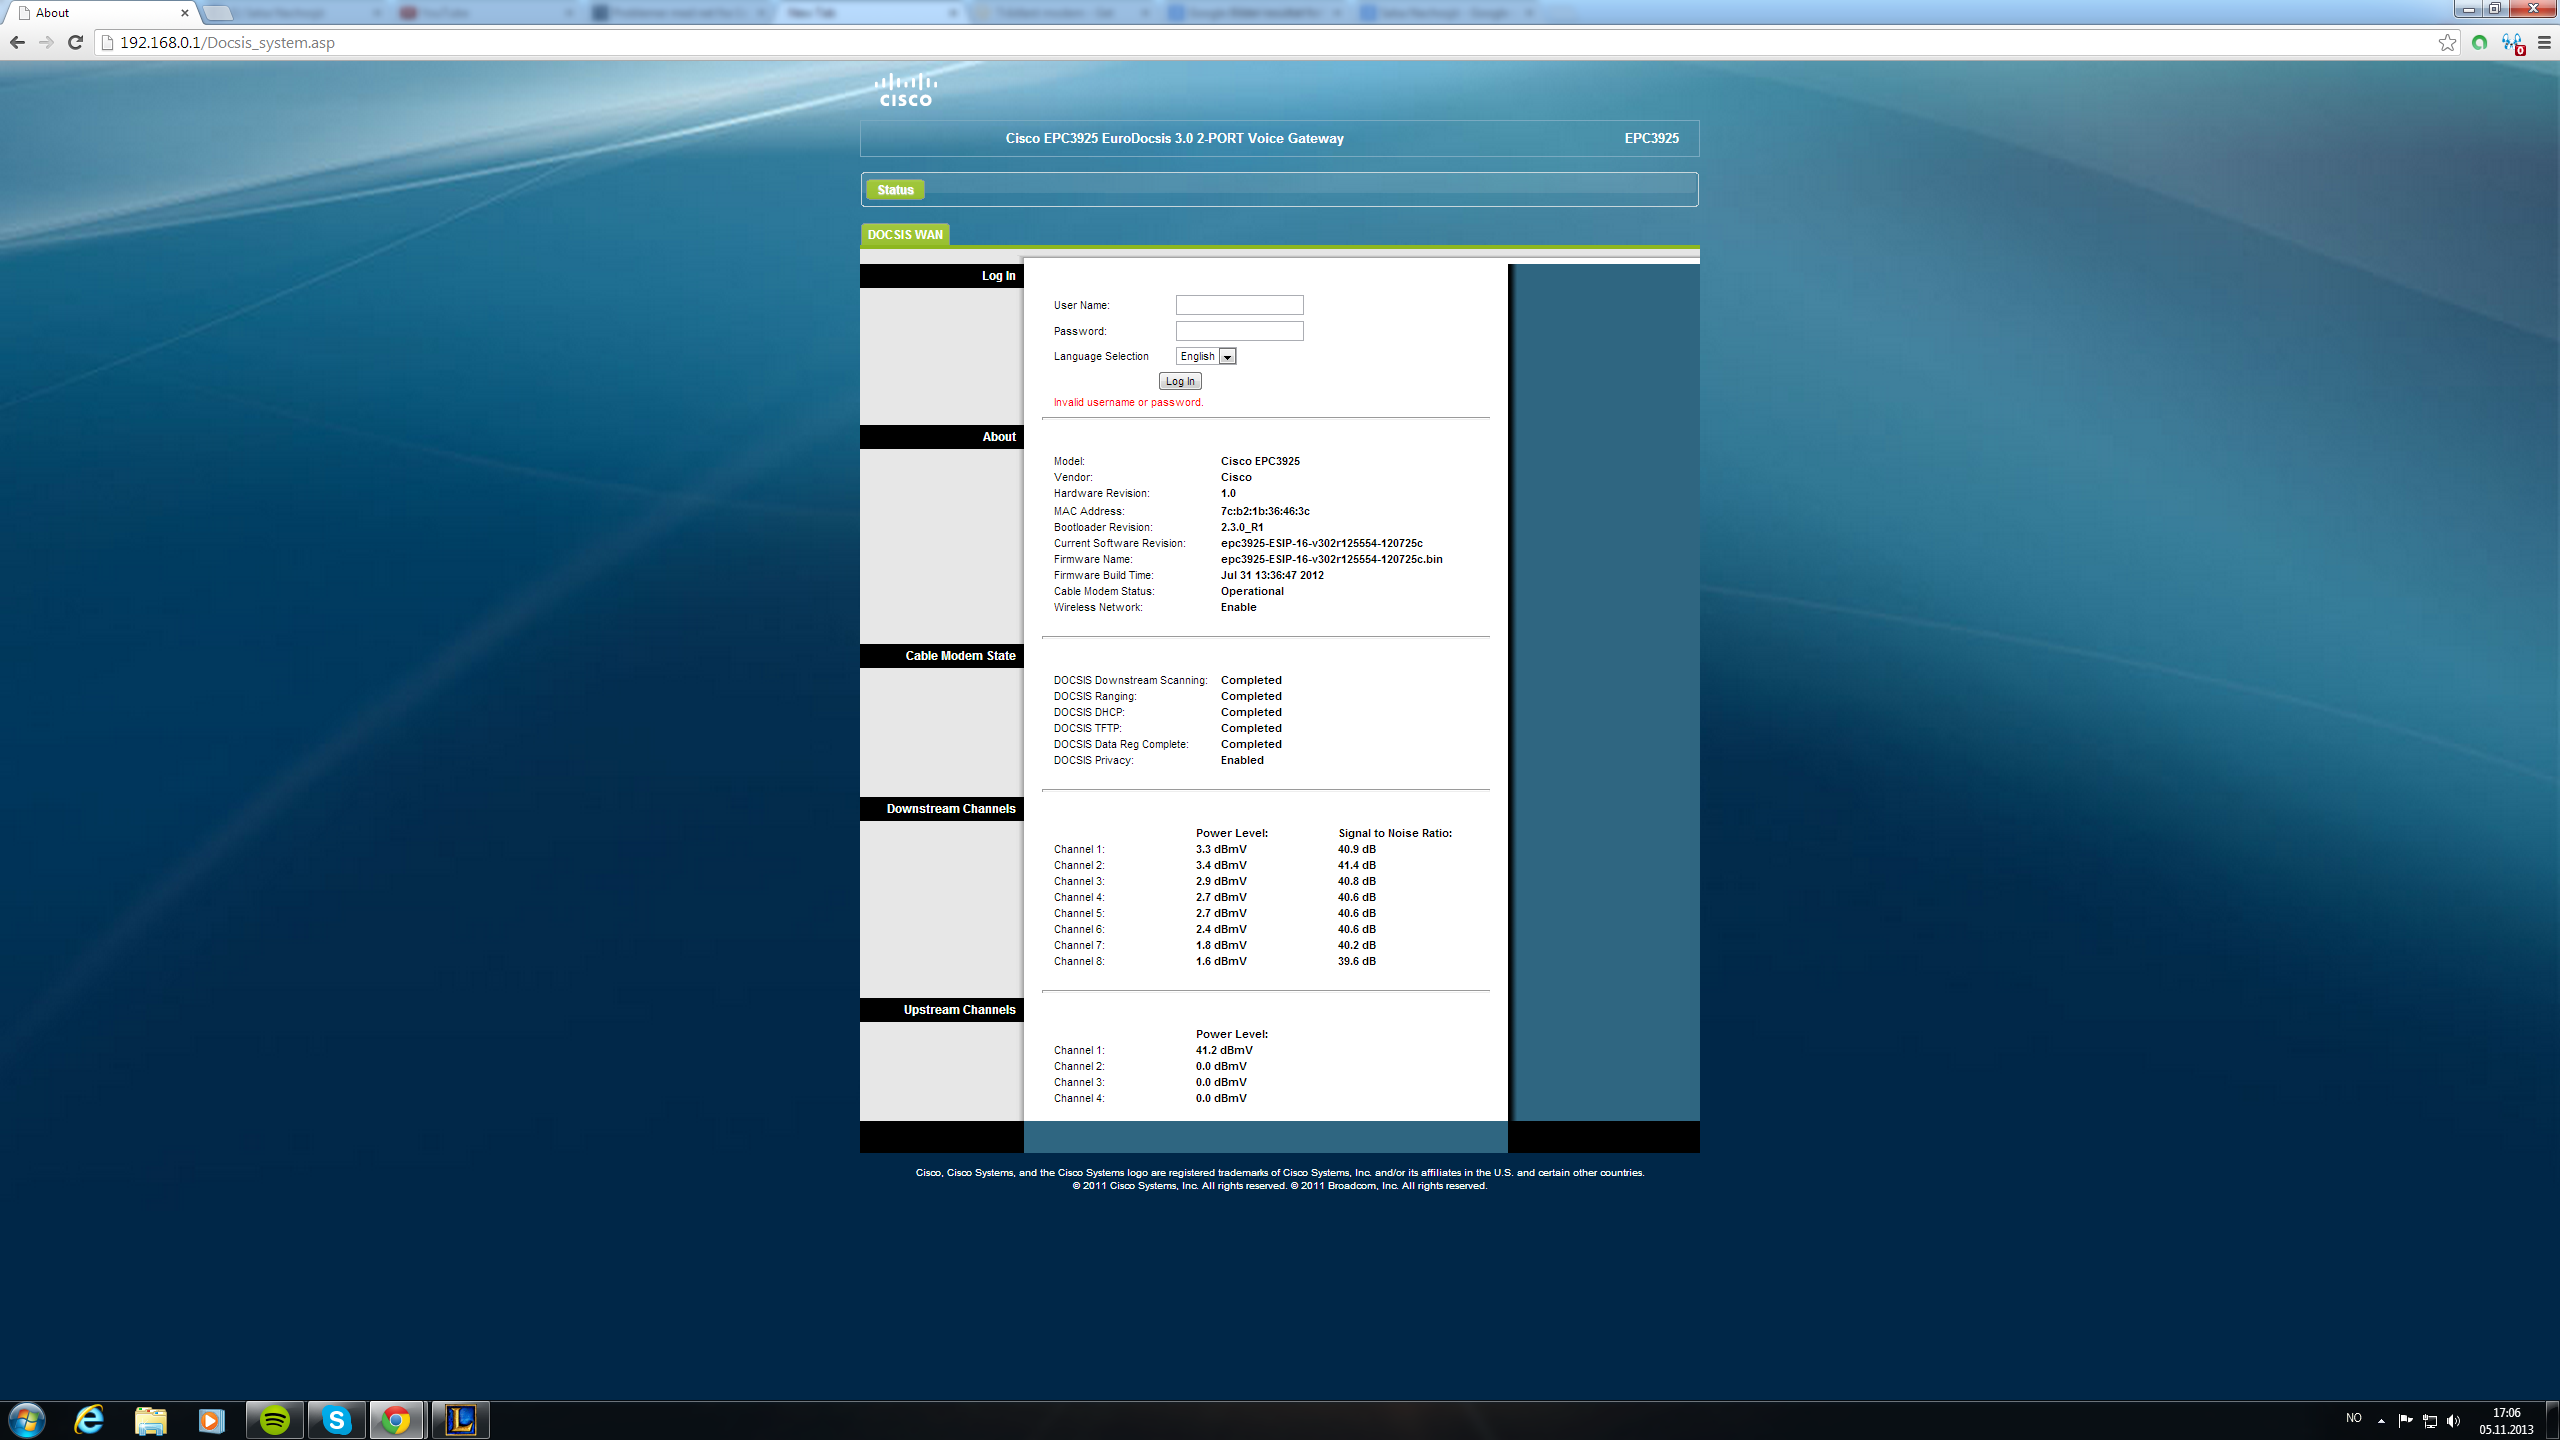Open the Windows Start menu
This screenshot has width=2560, height=1440.
pyautogui.click(x=27, y=1420)
